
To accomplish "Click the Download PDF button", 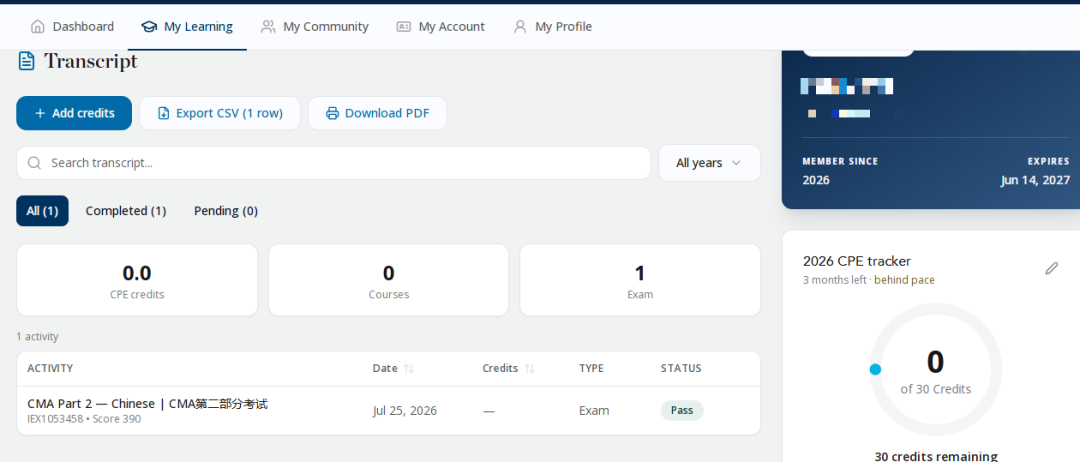I will click(377, 113).
